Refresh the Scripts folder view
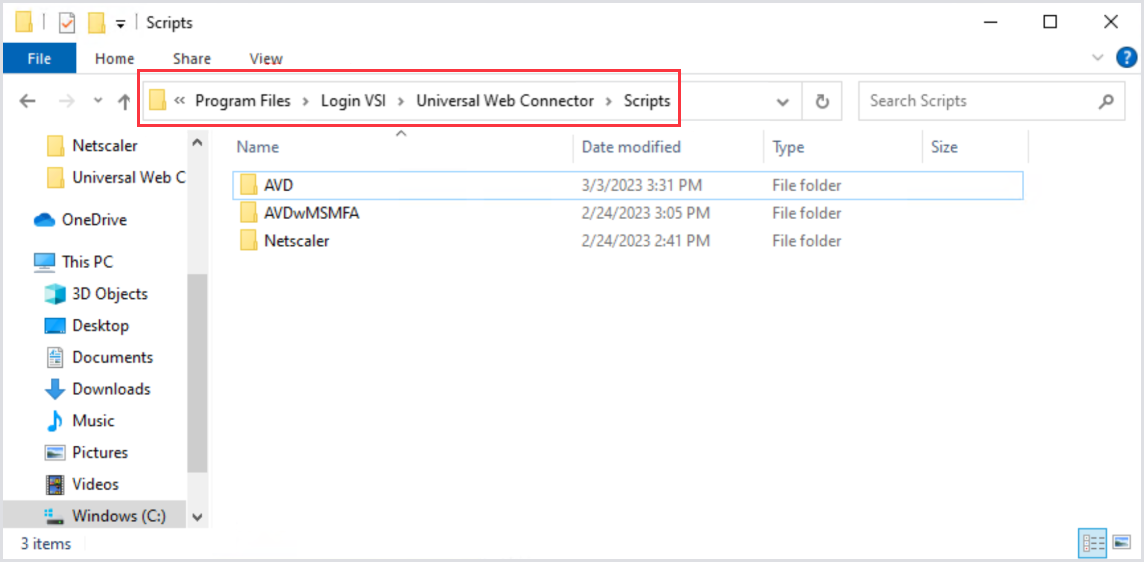The width and height of the screenshot is (1144, 562). point(822,101)
